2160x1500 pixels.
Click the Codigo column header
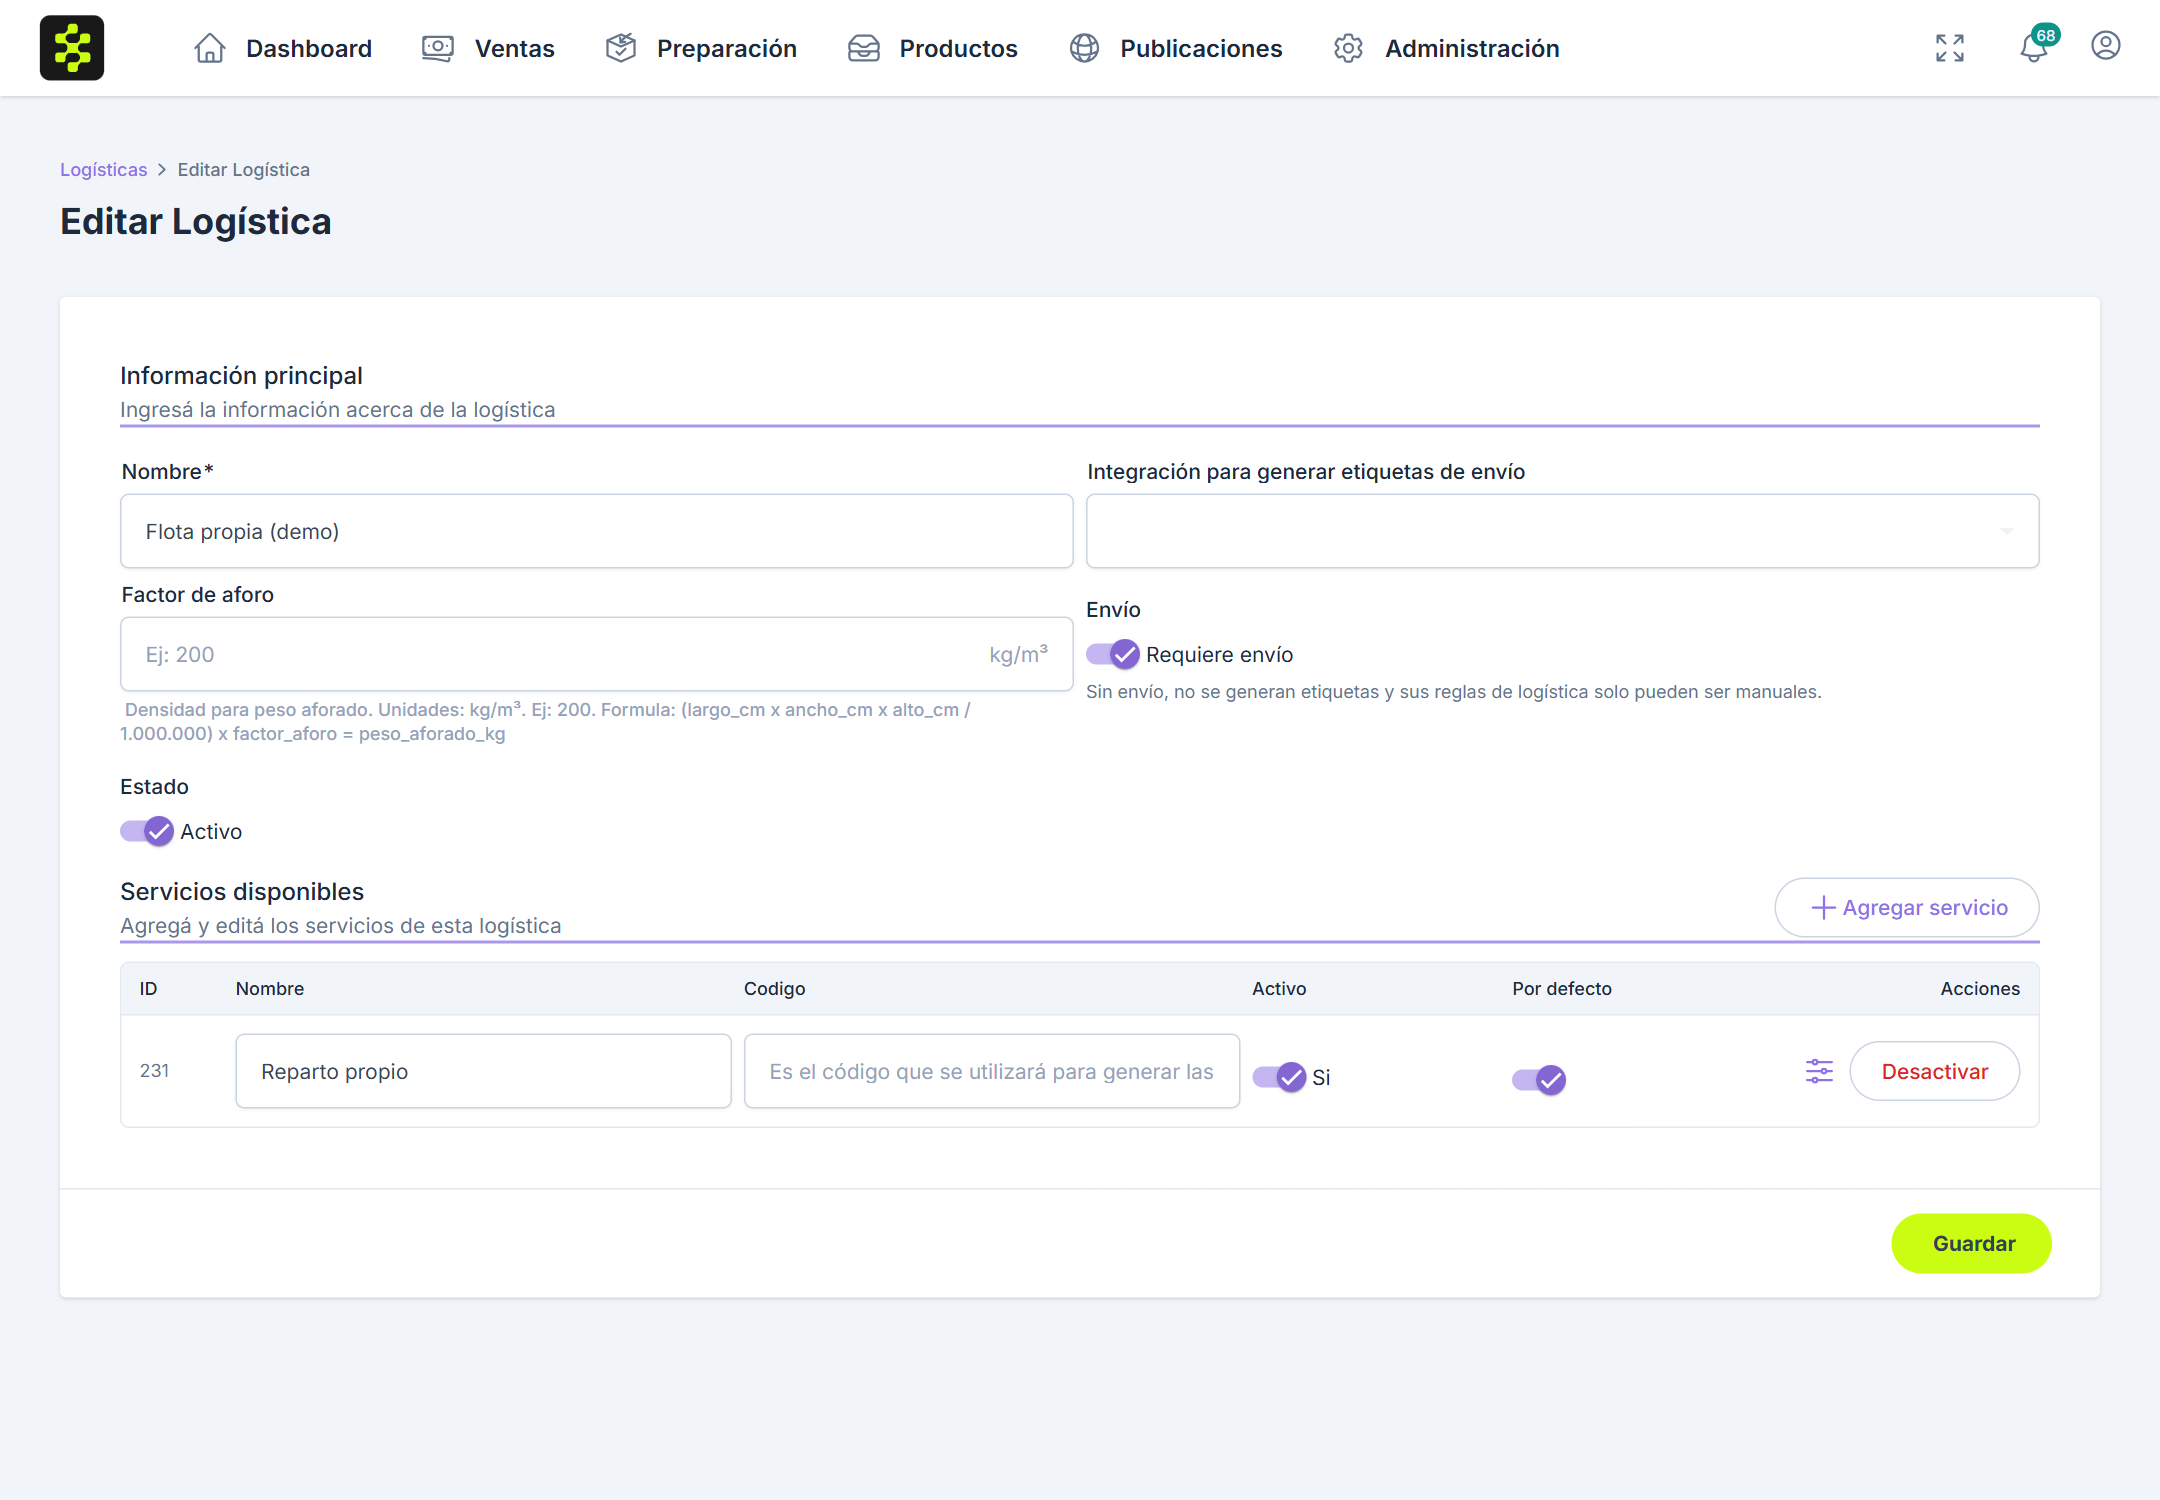(775, 989)
